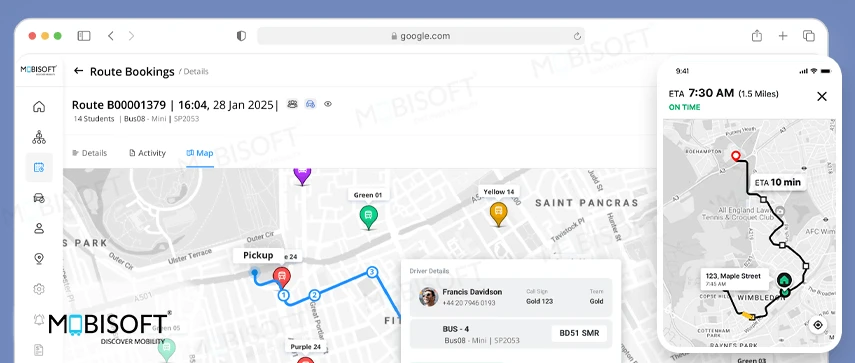Click the students group icon beside route date

pos(292,104)
